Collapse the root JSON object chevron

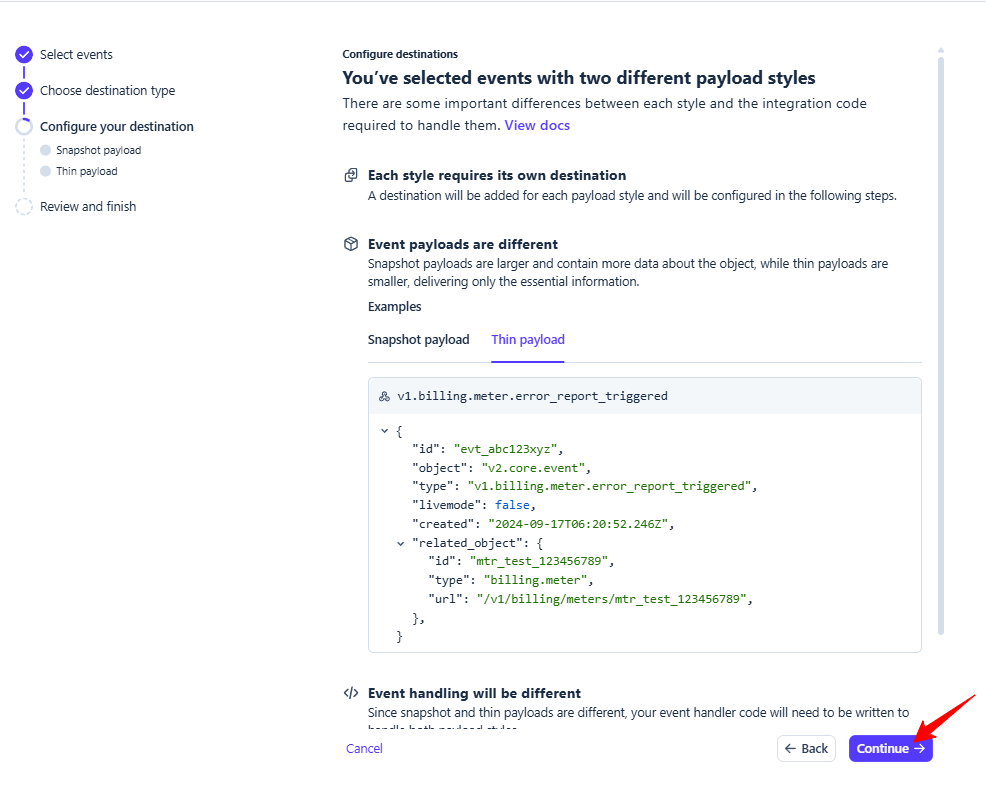(385, 431)
